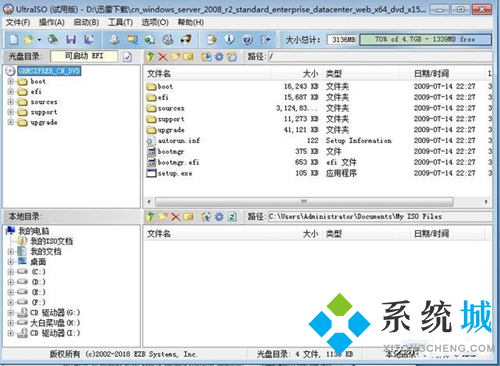Open the 帮助(H) menu
Image resolution: width=500 pixels, height=366 pixels.
pos(191,23)
